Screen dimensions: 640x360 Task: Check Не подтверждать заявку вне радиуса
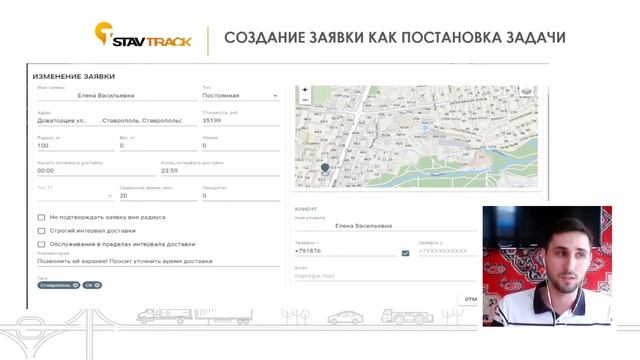tap(41, 218)
